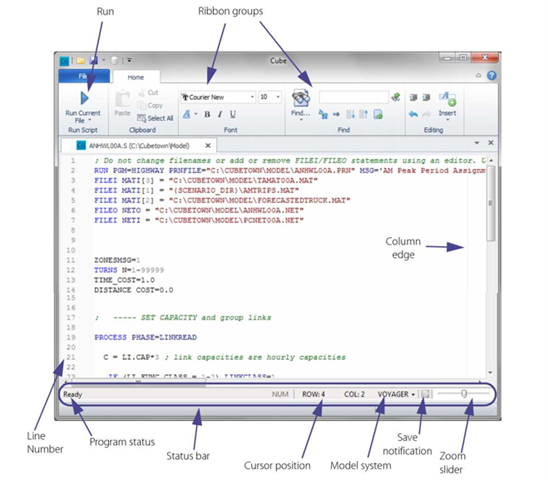Click the Replace icon in Find group
Screen dimensions: 548x480
[x=323, y=114]
